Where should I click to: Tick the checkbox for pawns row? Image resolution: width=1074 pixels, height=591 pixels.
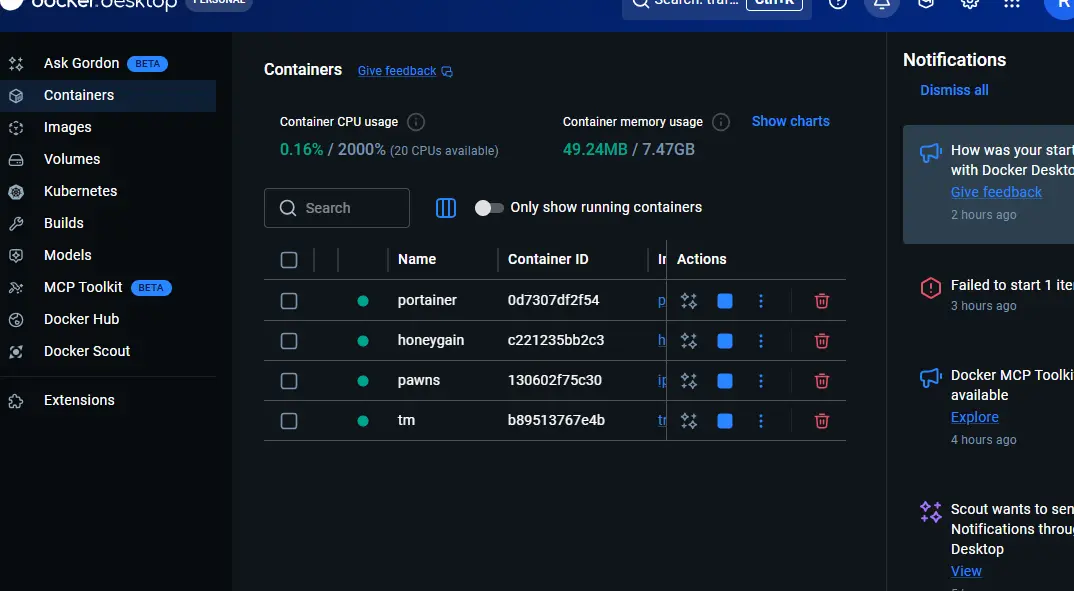click(289, 381)
